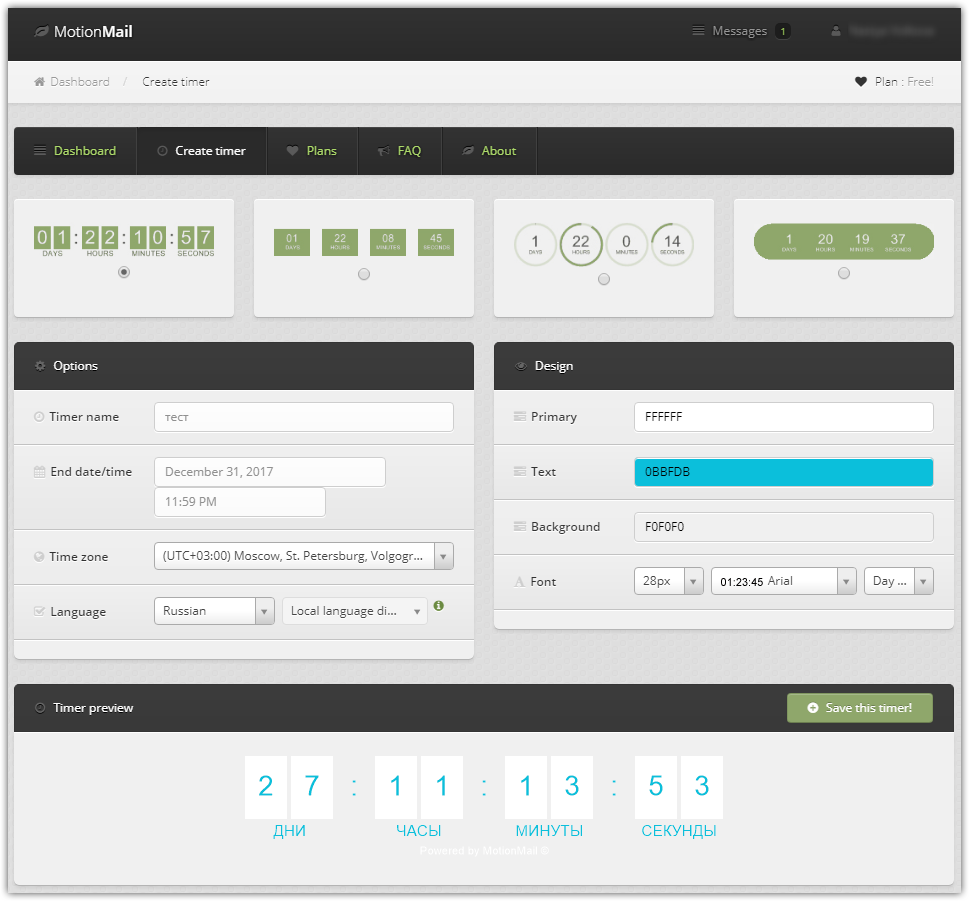Click the green info icon near Language
The image size is (969, 901).
coord(439,606)
